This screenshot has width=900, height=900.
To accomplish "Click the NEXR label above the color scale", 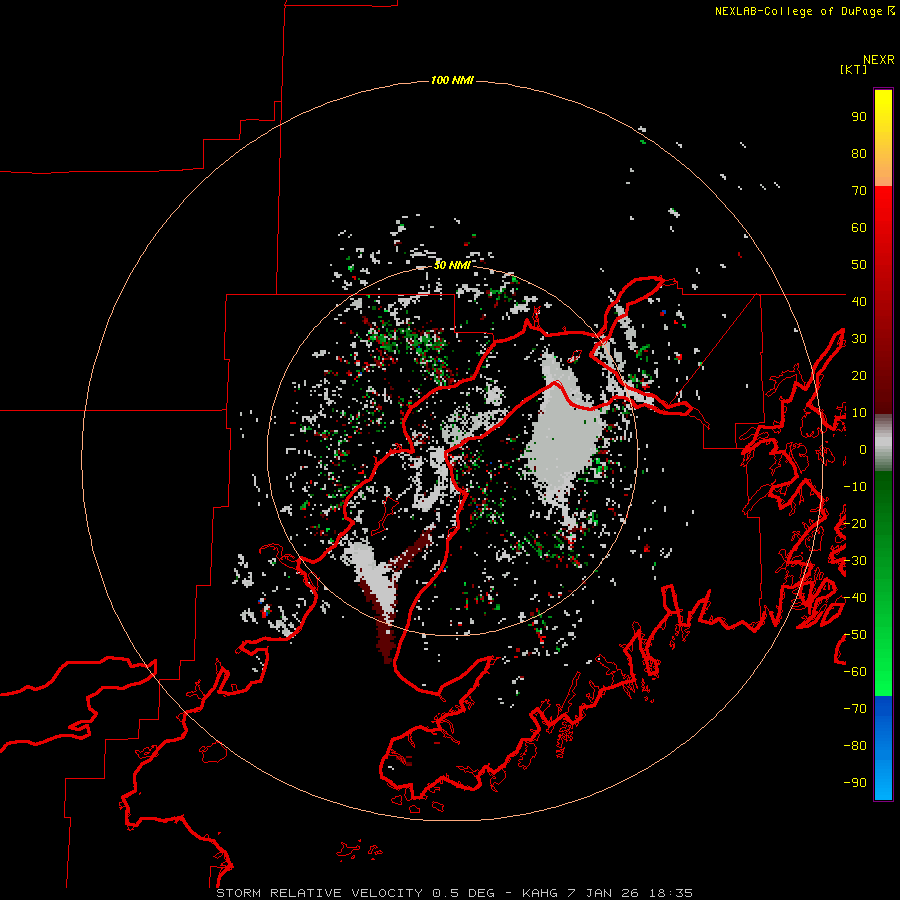I will tap(878, 60).
